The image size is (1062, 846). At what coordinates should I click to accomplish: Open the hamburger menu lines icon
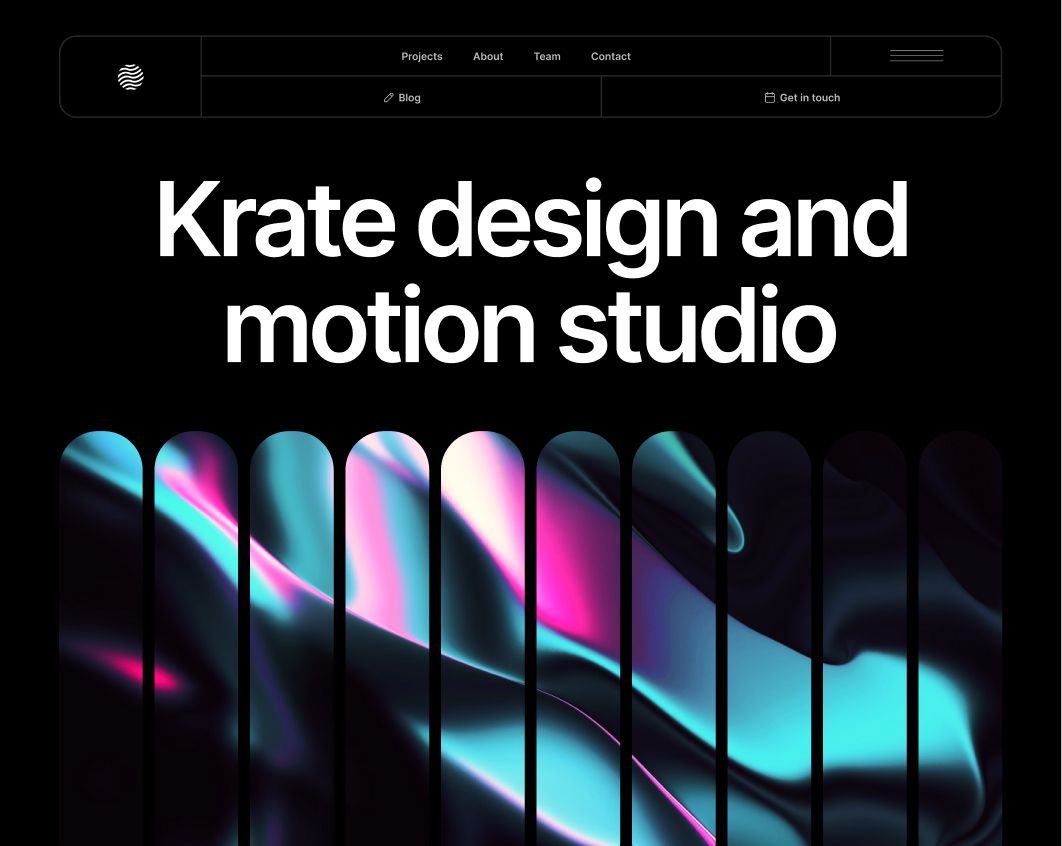click(x=916, y=56)
